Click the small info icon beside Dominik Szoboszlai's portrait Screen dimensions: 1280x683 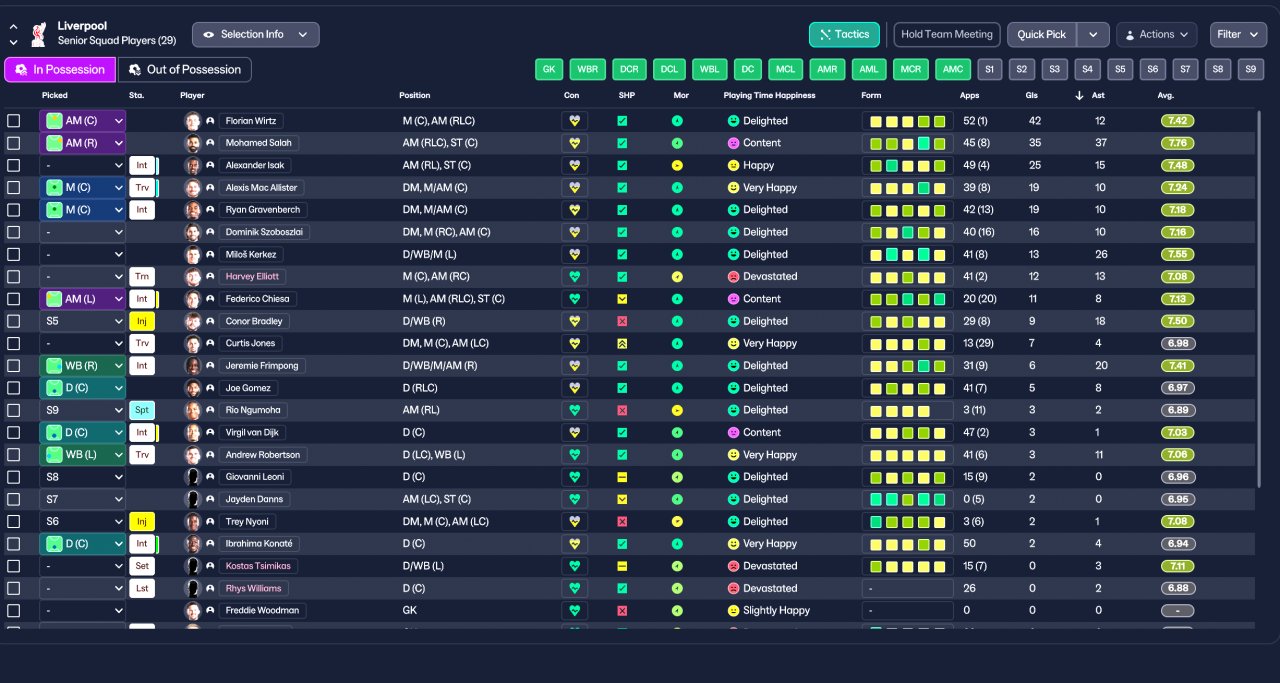(x=210, y=232)
